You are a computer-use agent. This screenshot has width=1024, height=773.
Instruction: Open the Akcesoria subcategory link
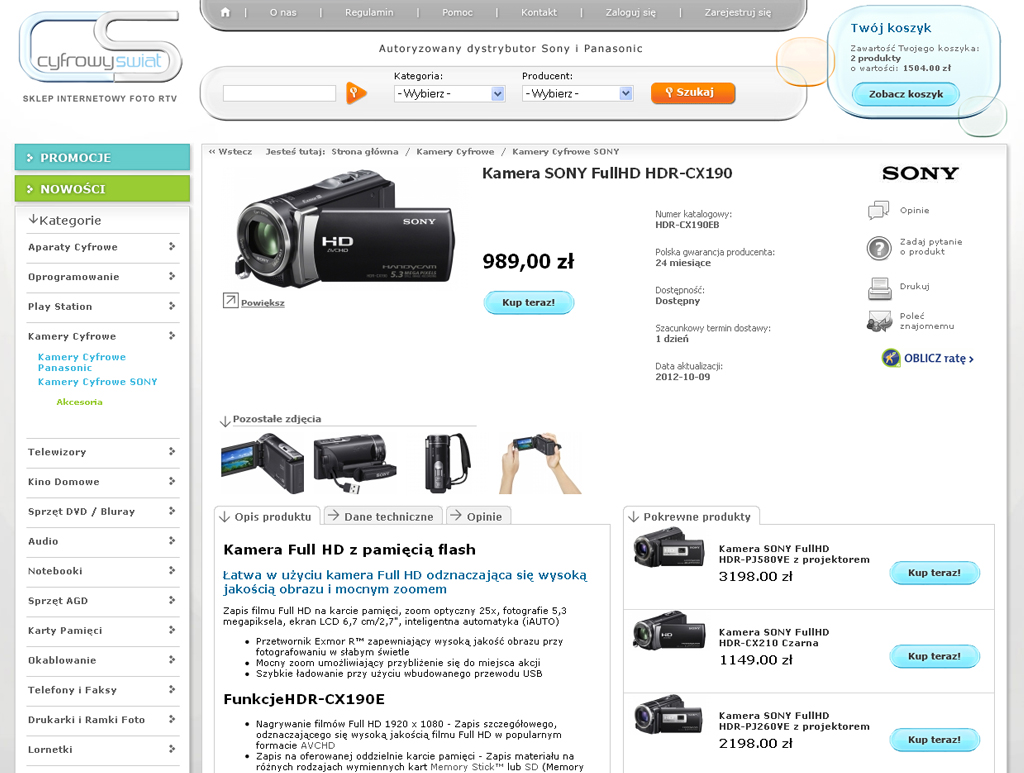[79, 402]
